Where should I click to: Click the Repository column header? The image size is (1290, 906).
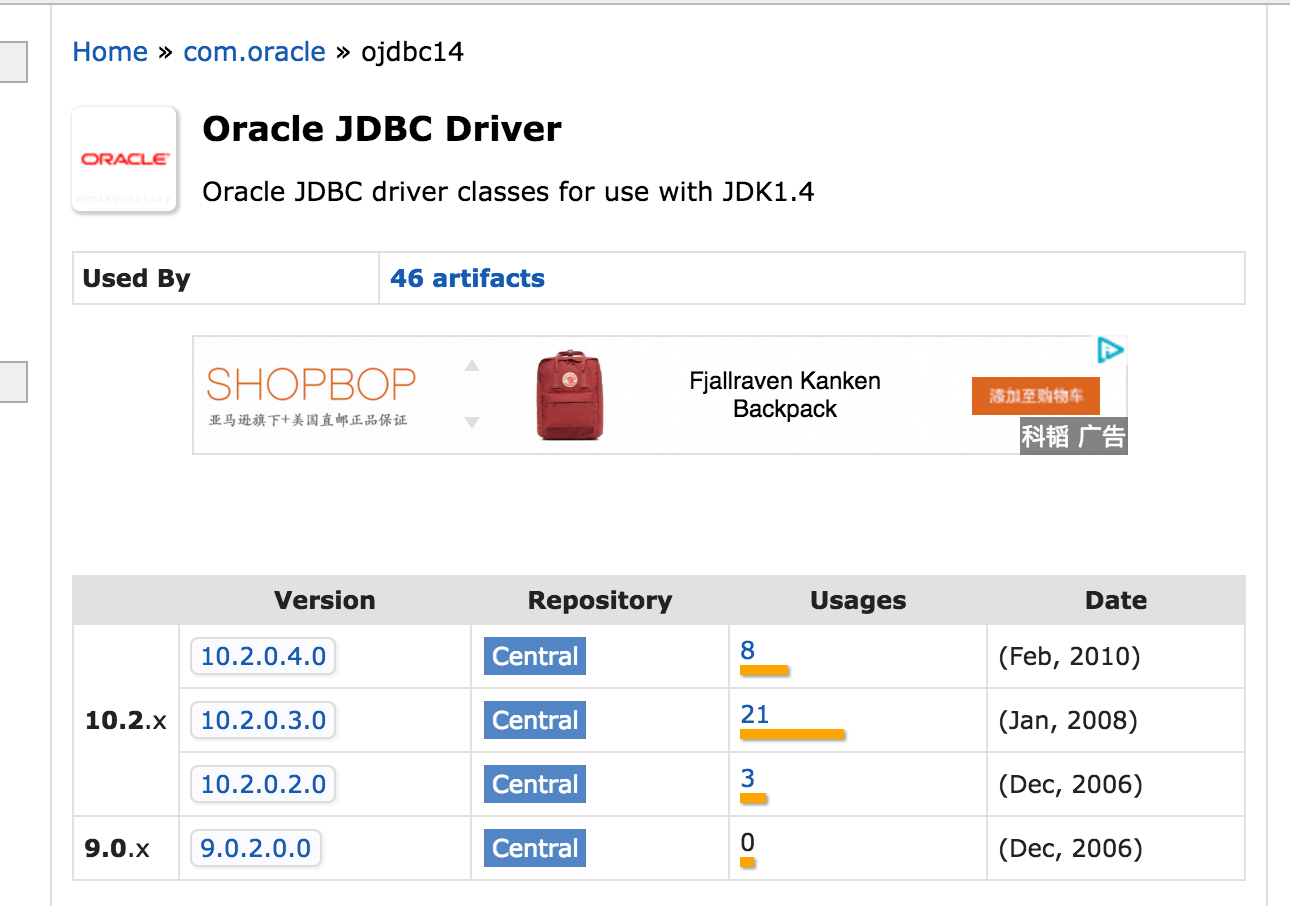click(600, 600)
